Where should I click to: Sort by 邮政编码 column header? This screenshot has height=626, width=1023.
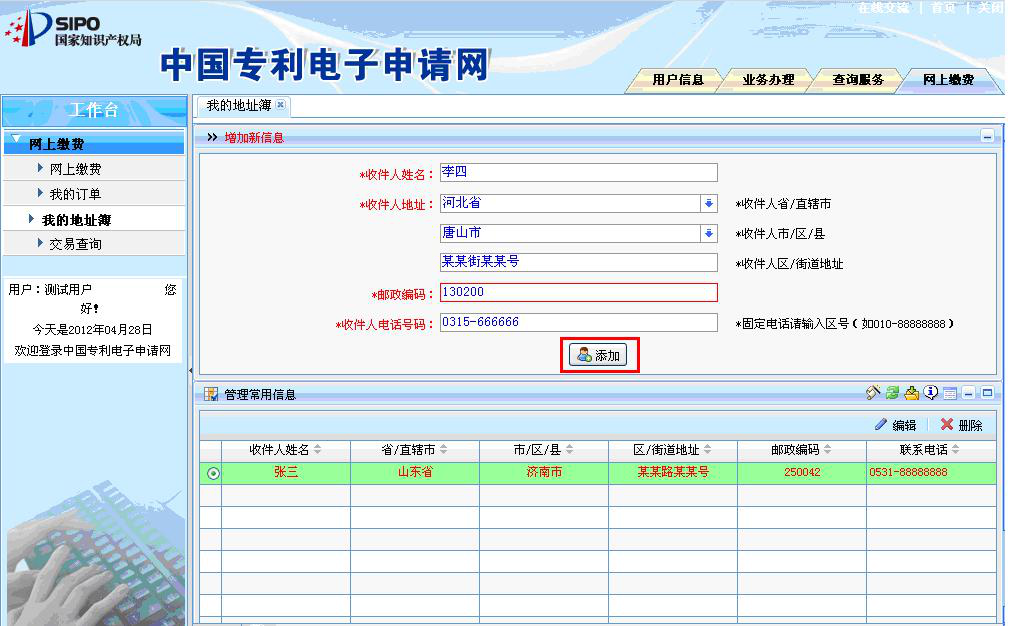tap(801, 450)
